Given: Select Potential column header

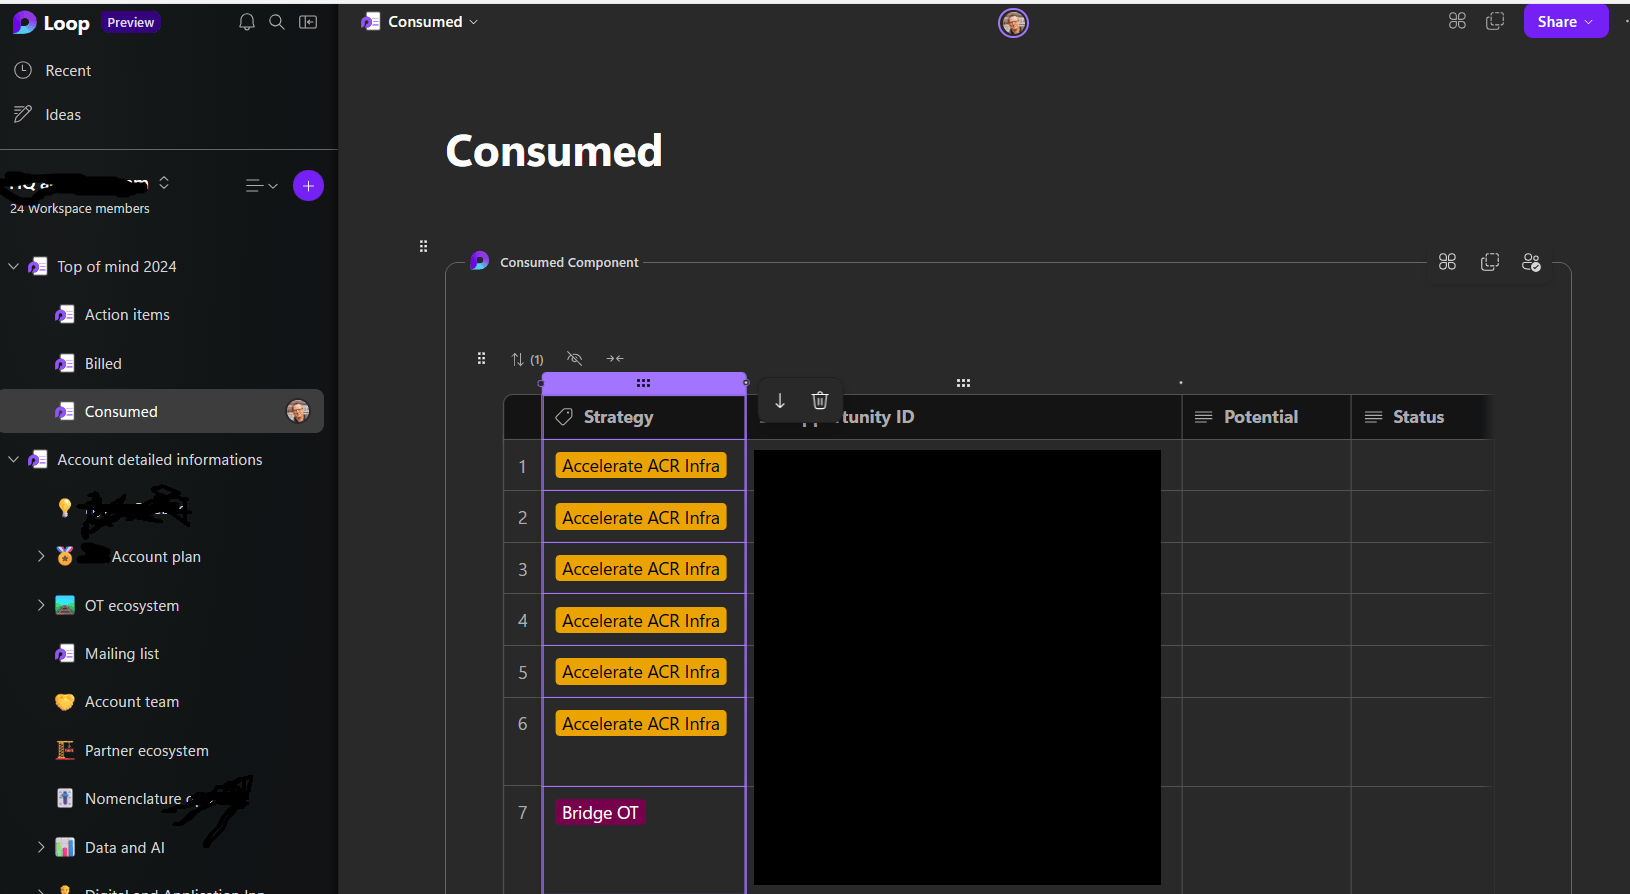Looking at the screenshot, I should point(1266,417).
